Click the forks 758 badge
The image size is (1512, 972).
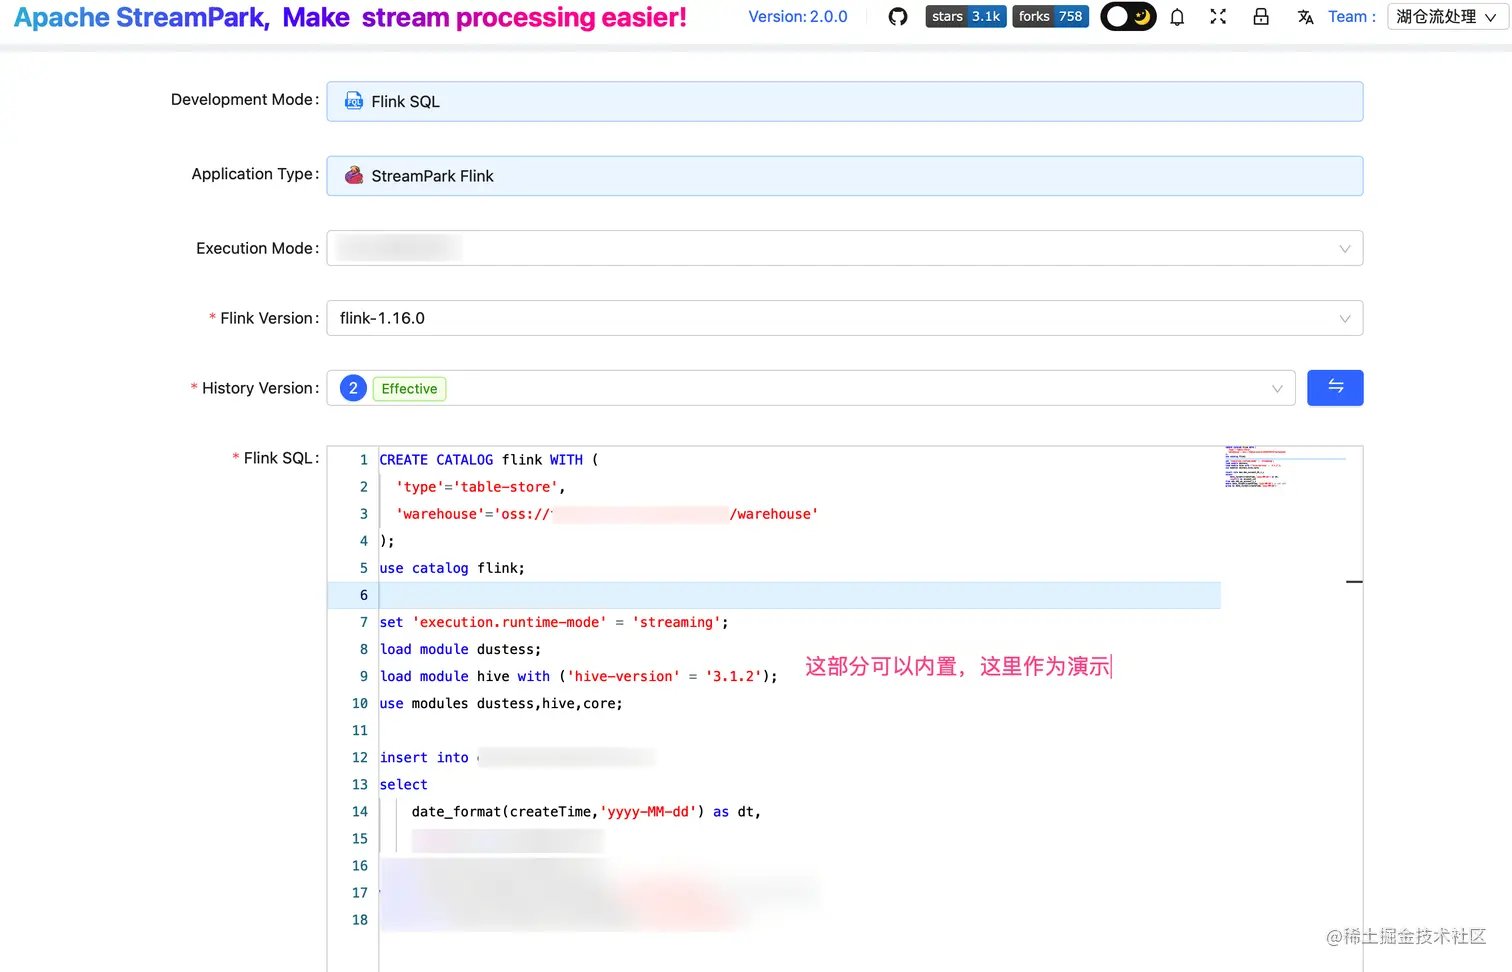(1050, 16)
